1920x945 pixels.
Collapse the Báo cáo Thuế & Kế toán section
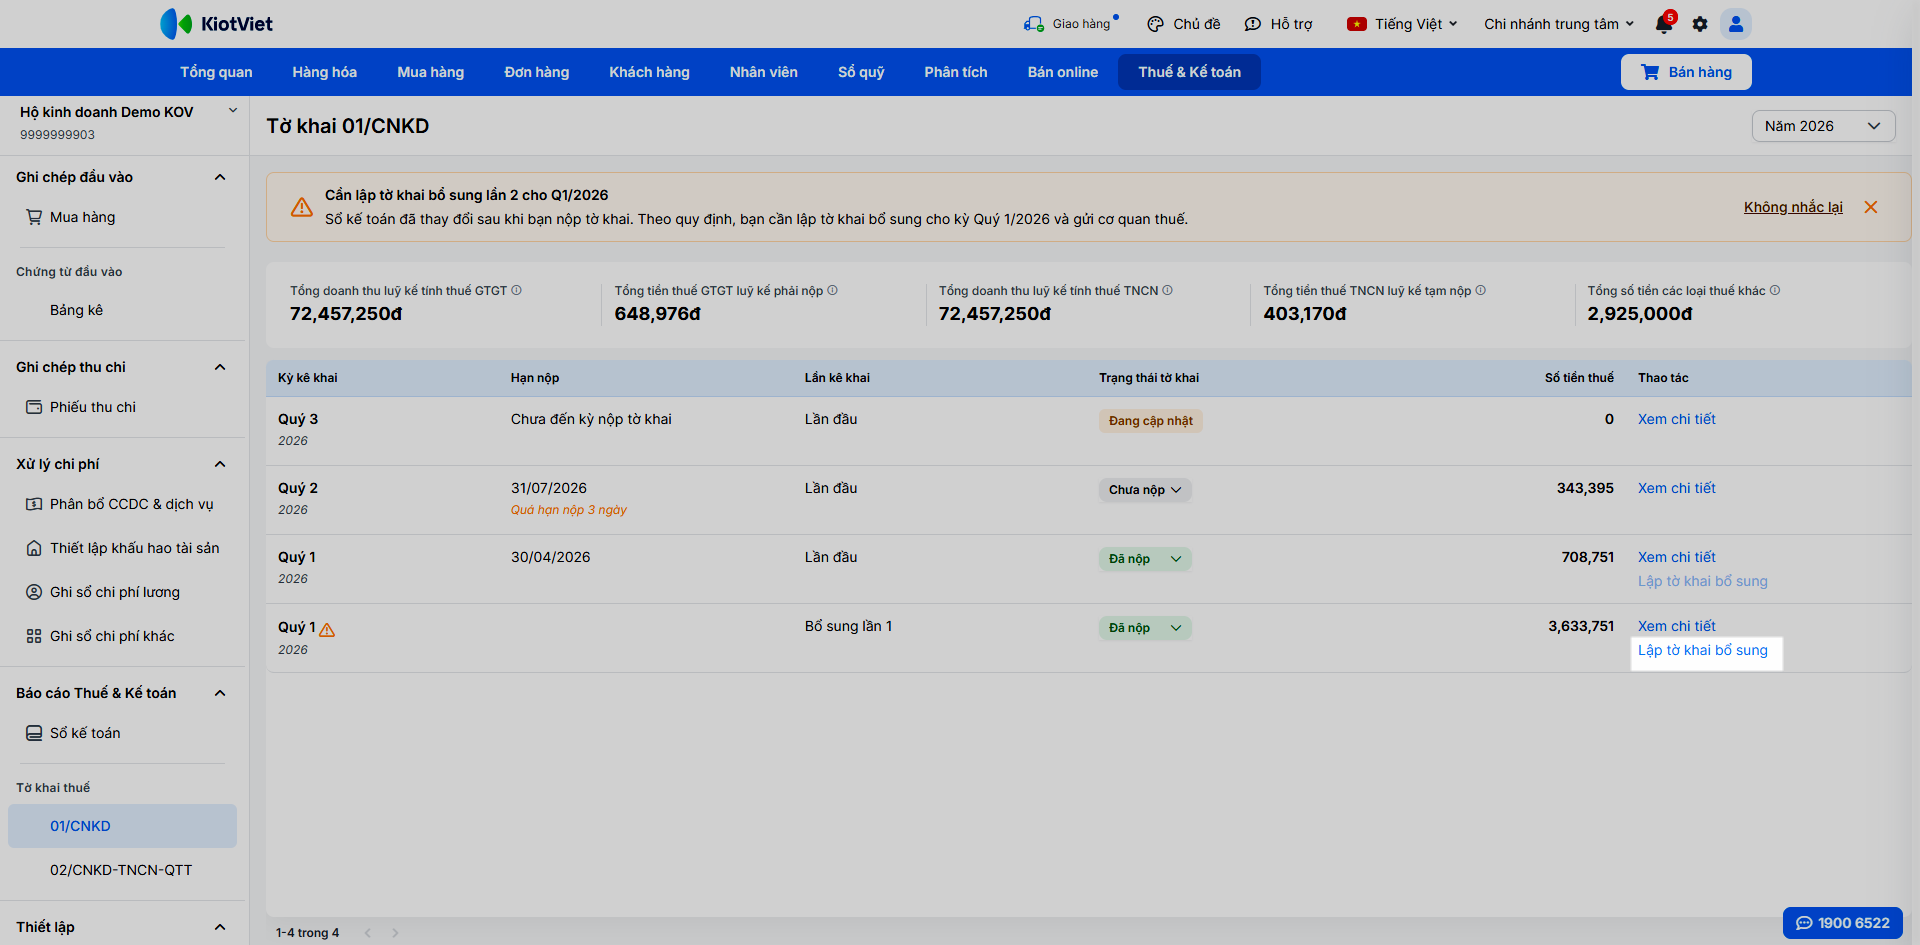point(220,693)
